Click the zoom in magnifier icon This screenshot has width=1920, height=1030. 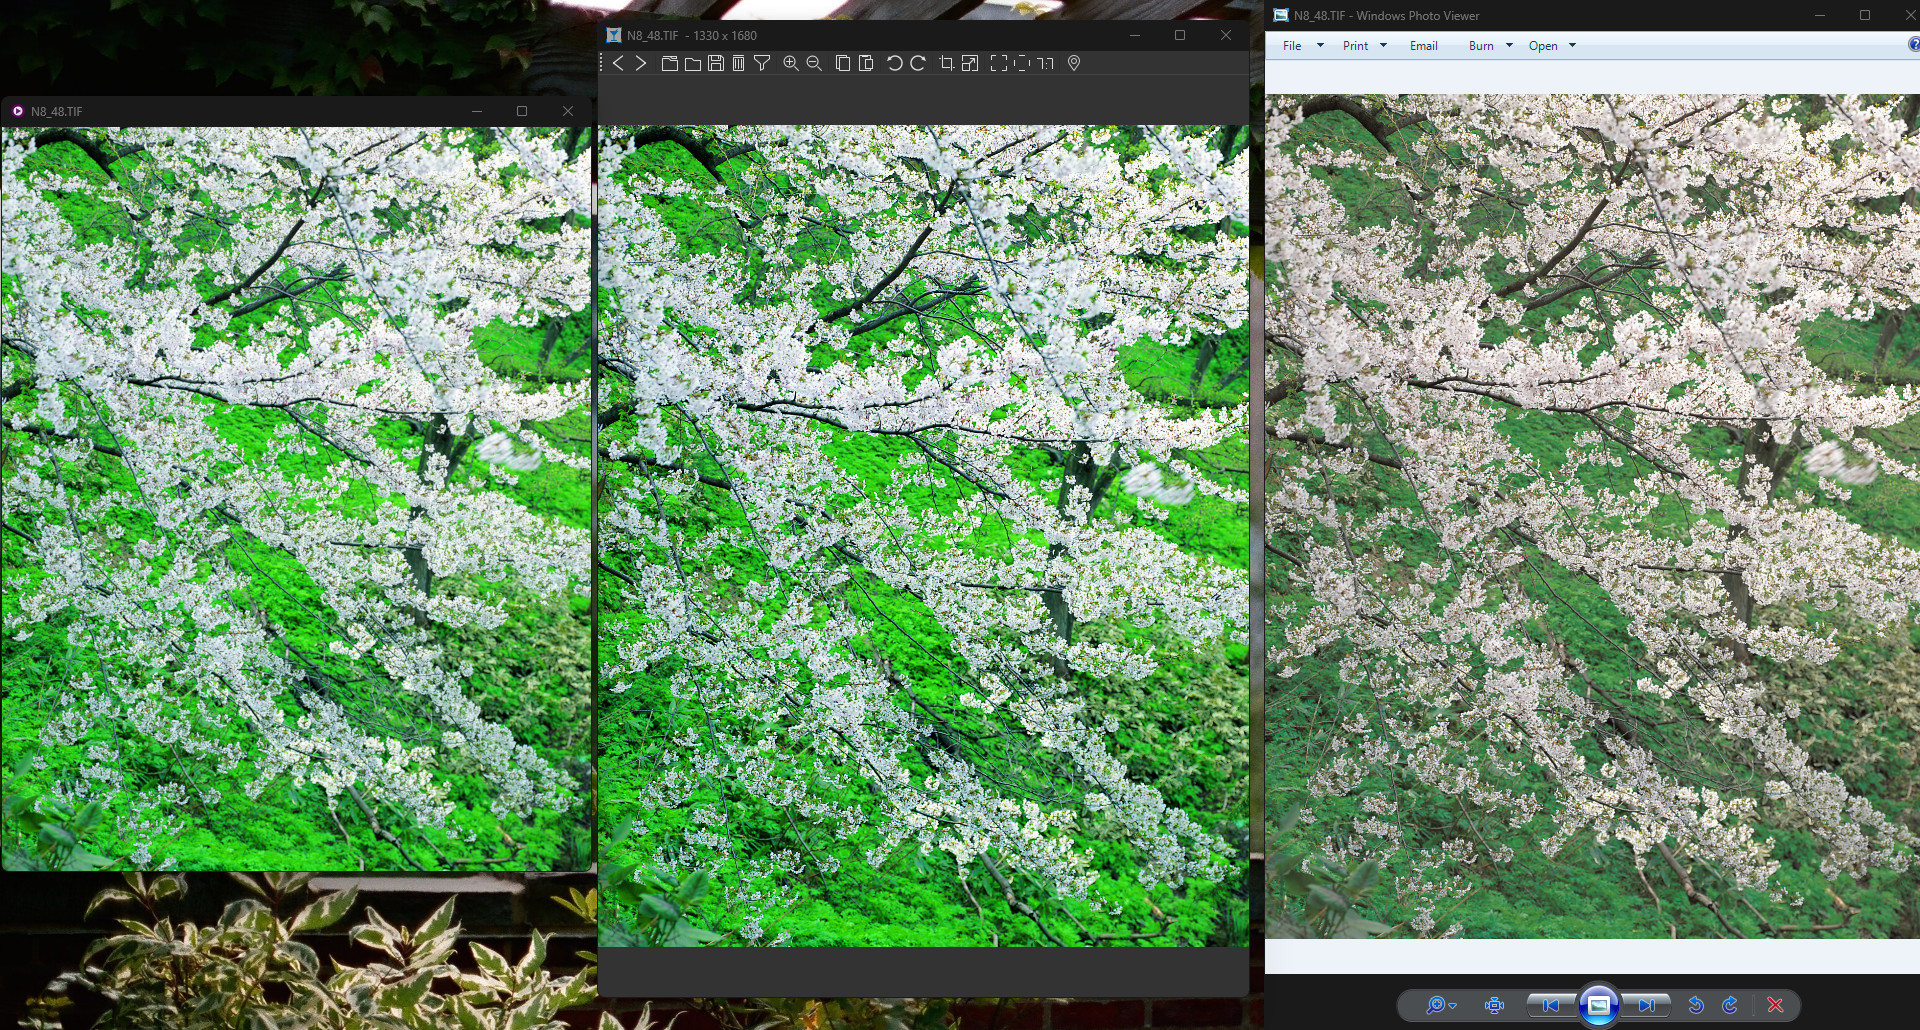click(x=790, y=63)
